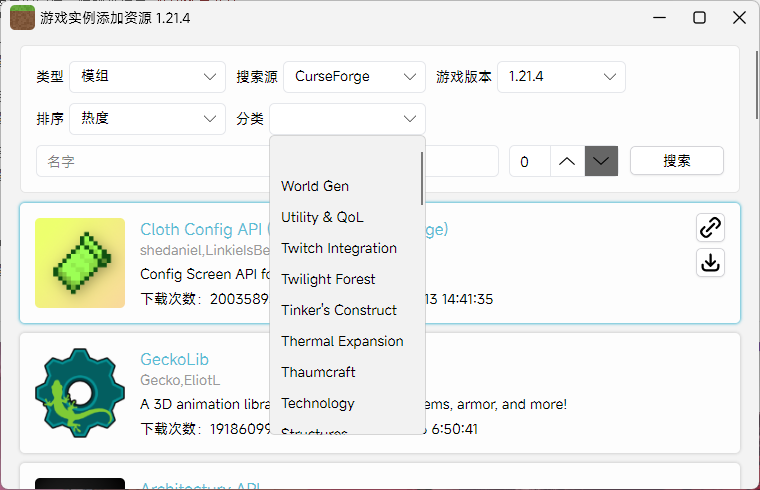Viewport: 760px width, 490px height.
Task: Choose Technology in the category list
Action: pos(318,403)
